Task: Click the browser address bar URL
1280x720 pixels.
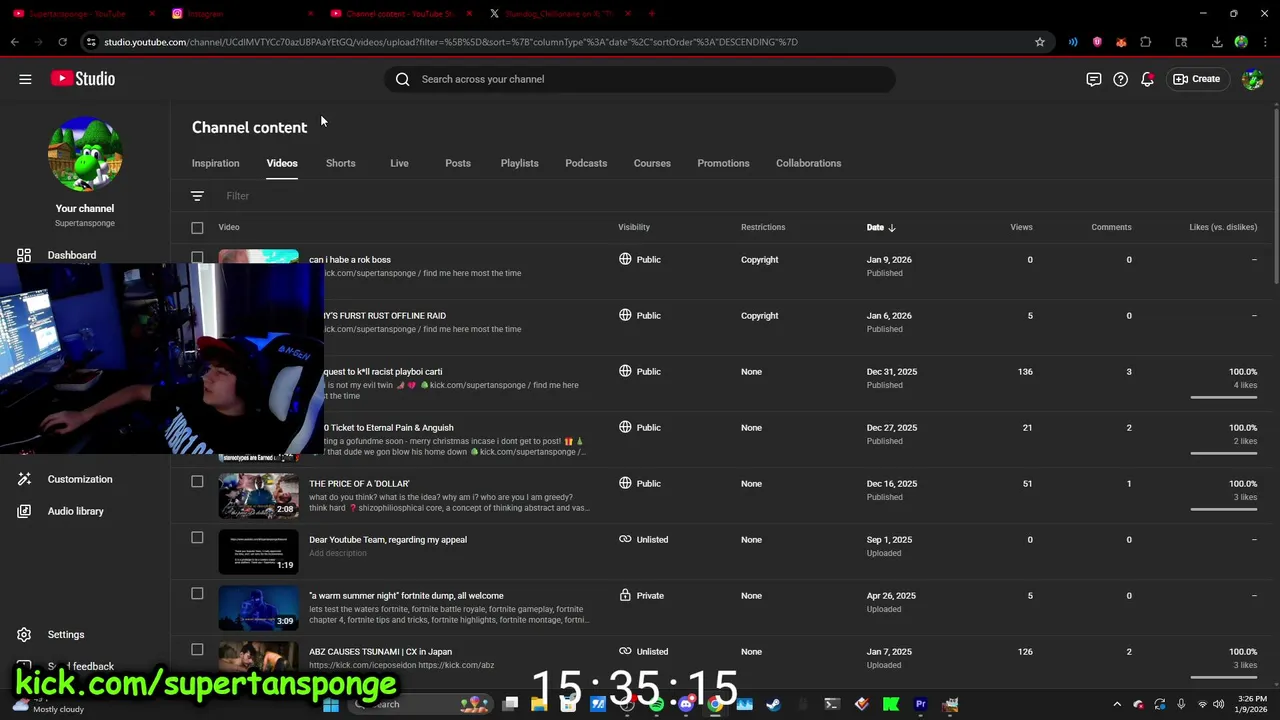Action: [451, 42]
